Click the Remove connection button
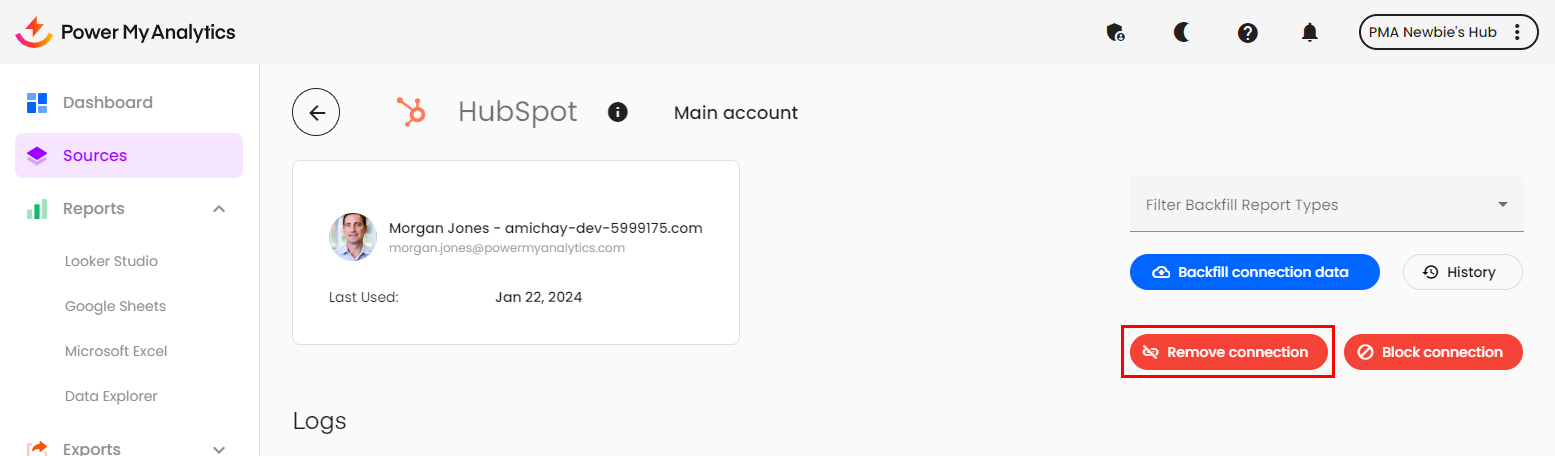 click(x=1228, y=352)
